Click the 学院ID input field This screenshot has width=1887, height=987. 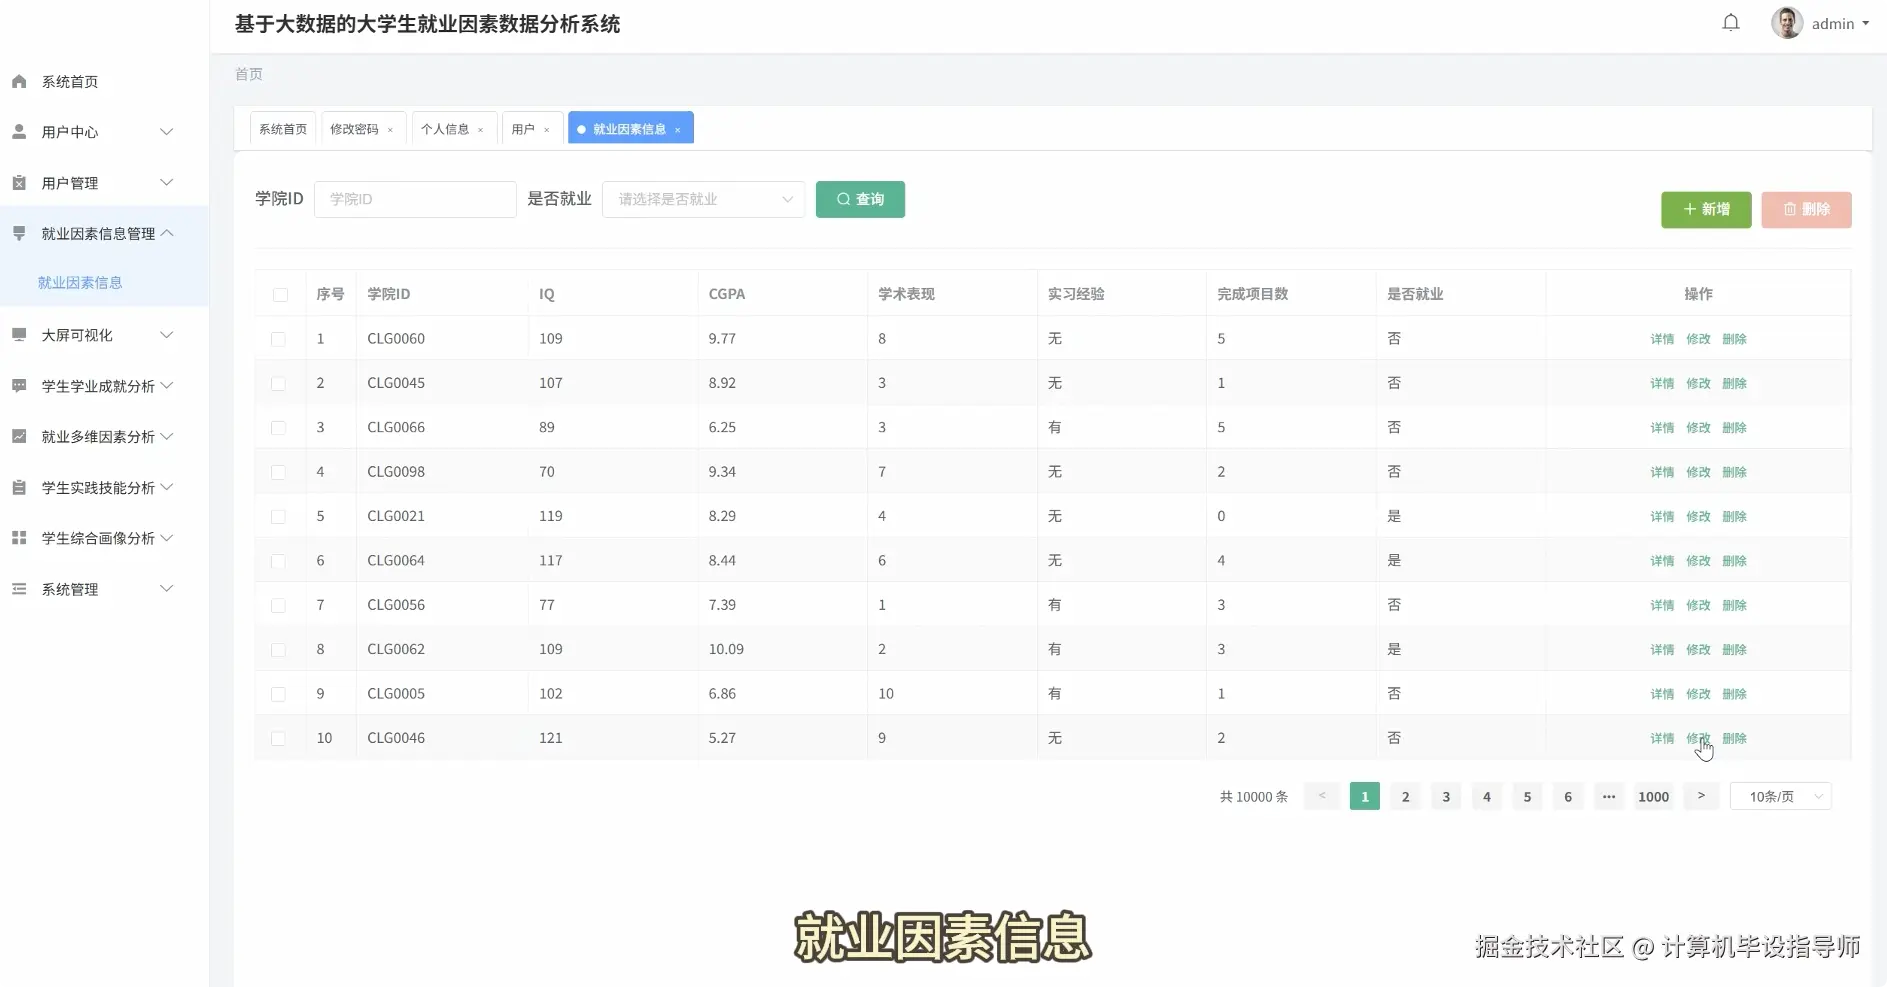tap(415, 199)
